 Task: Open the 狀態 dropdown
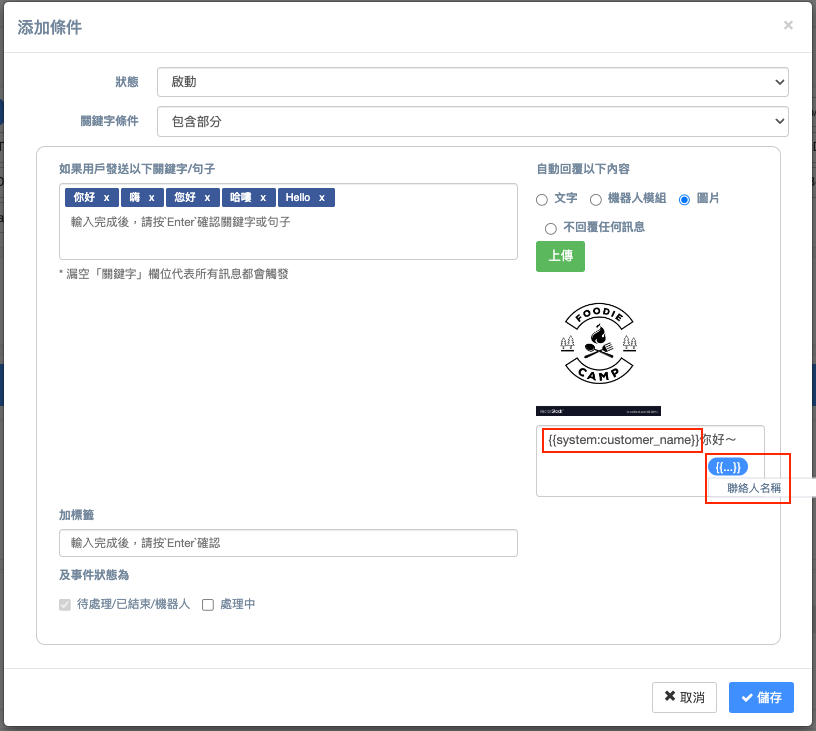click(472, 82)
